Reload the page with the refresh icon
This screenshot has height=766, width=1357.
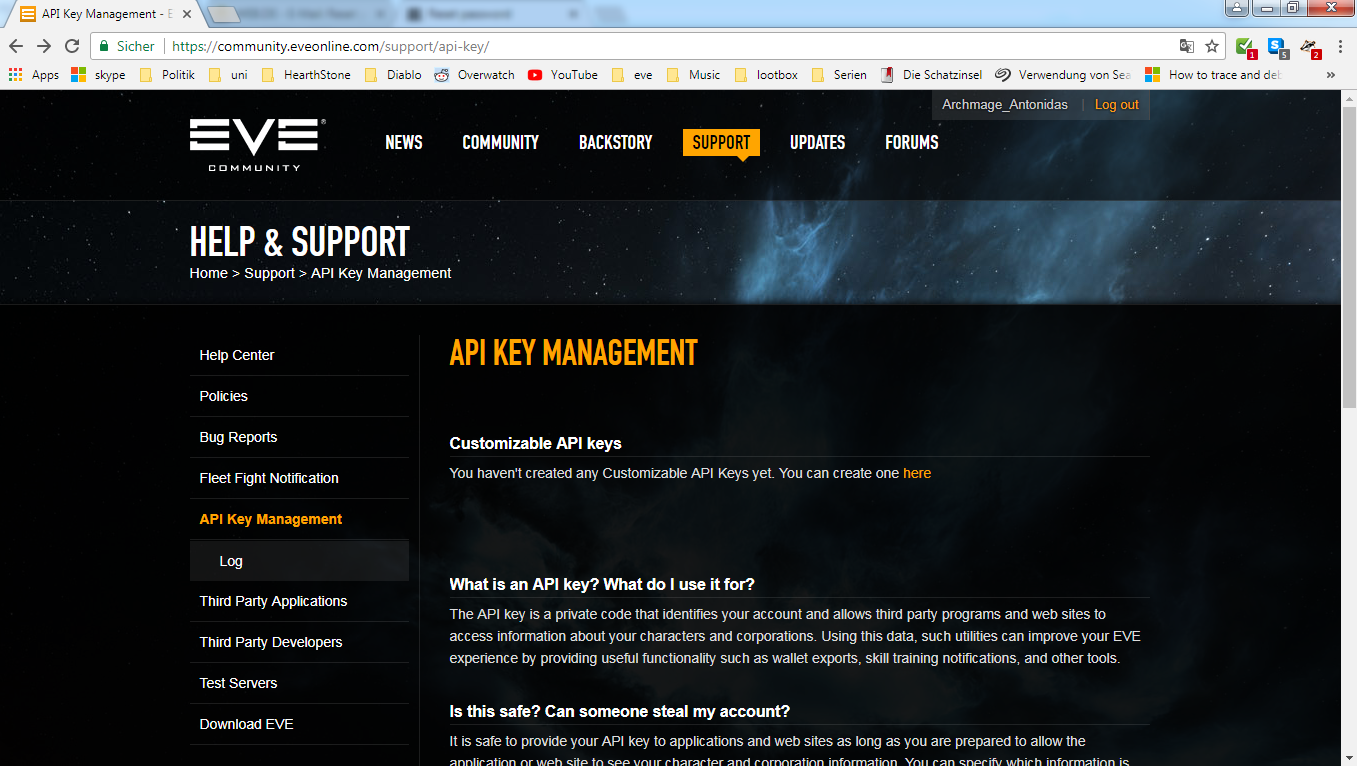pyautogui.click(x=72, y=46)
